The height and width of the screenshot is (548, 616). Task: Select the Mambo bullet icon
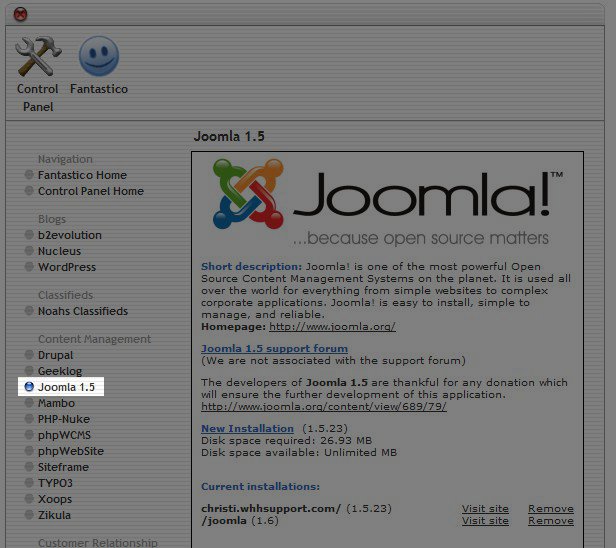[29, 404]
